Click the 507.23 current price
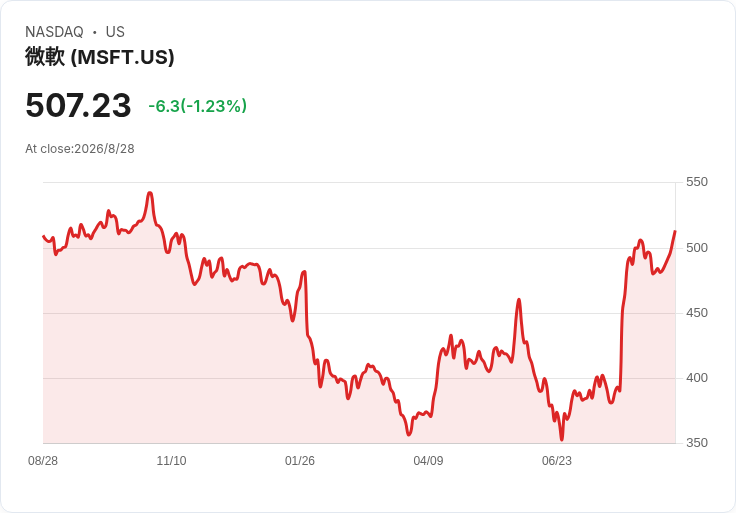Screen dimensions: 736x513 [x=78, y=105]
